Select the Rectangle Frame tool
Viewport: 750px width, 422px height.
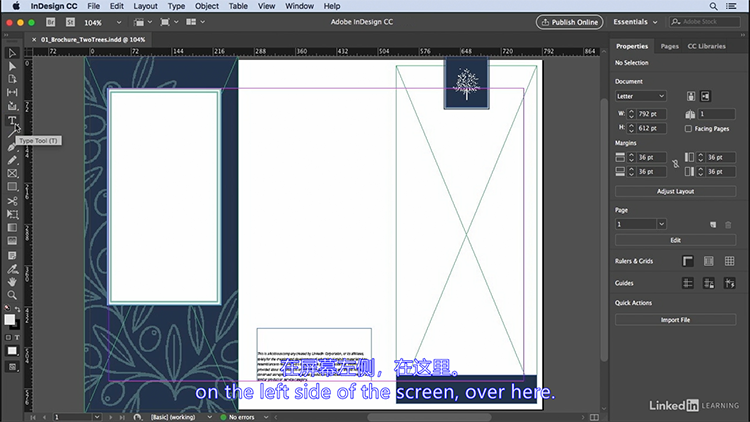pyautogui.click(x=12, y=174)
